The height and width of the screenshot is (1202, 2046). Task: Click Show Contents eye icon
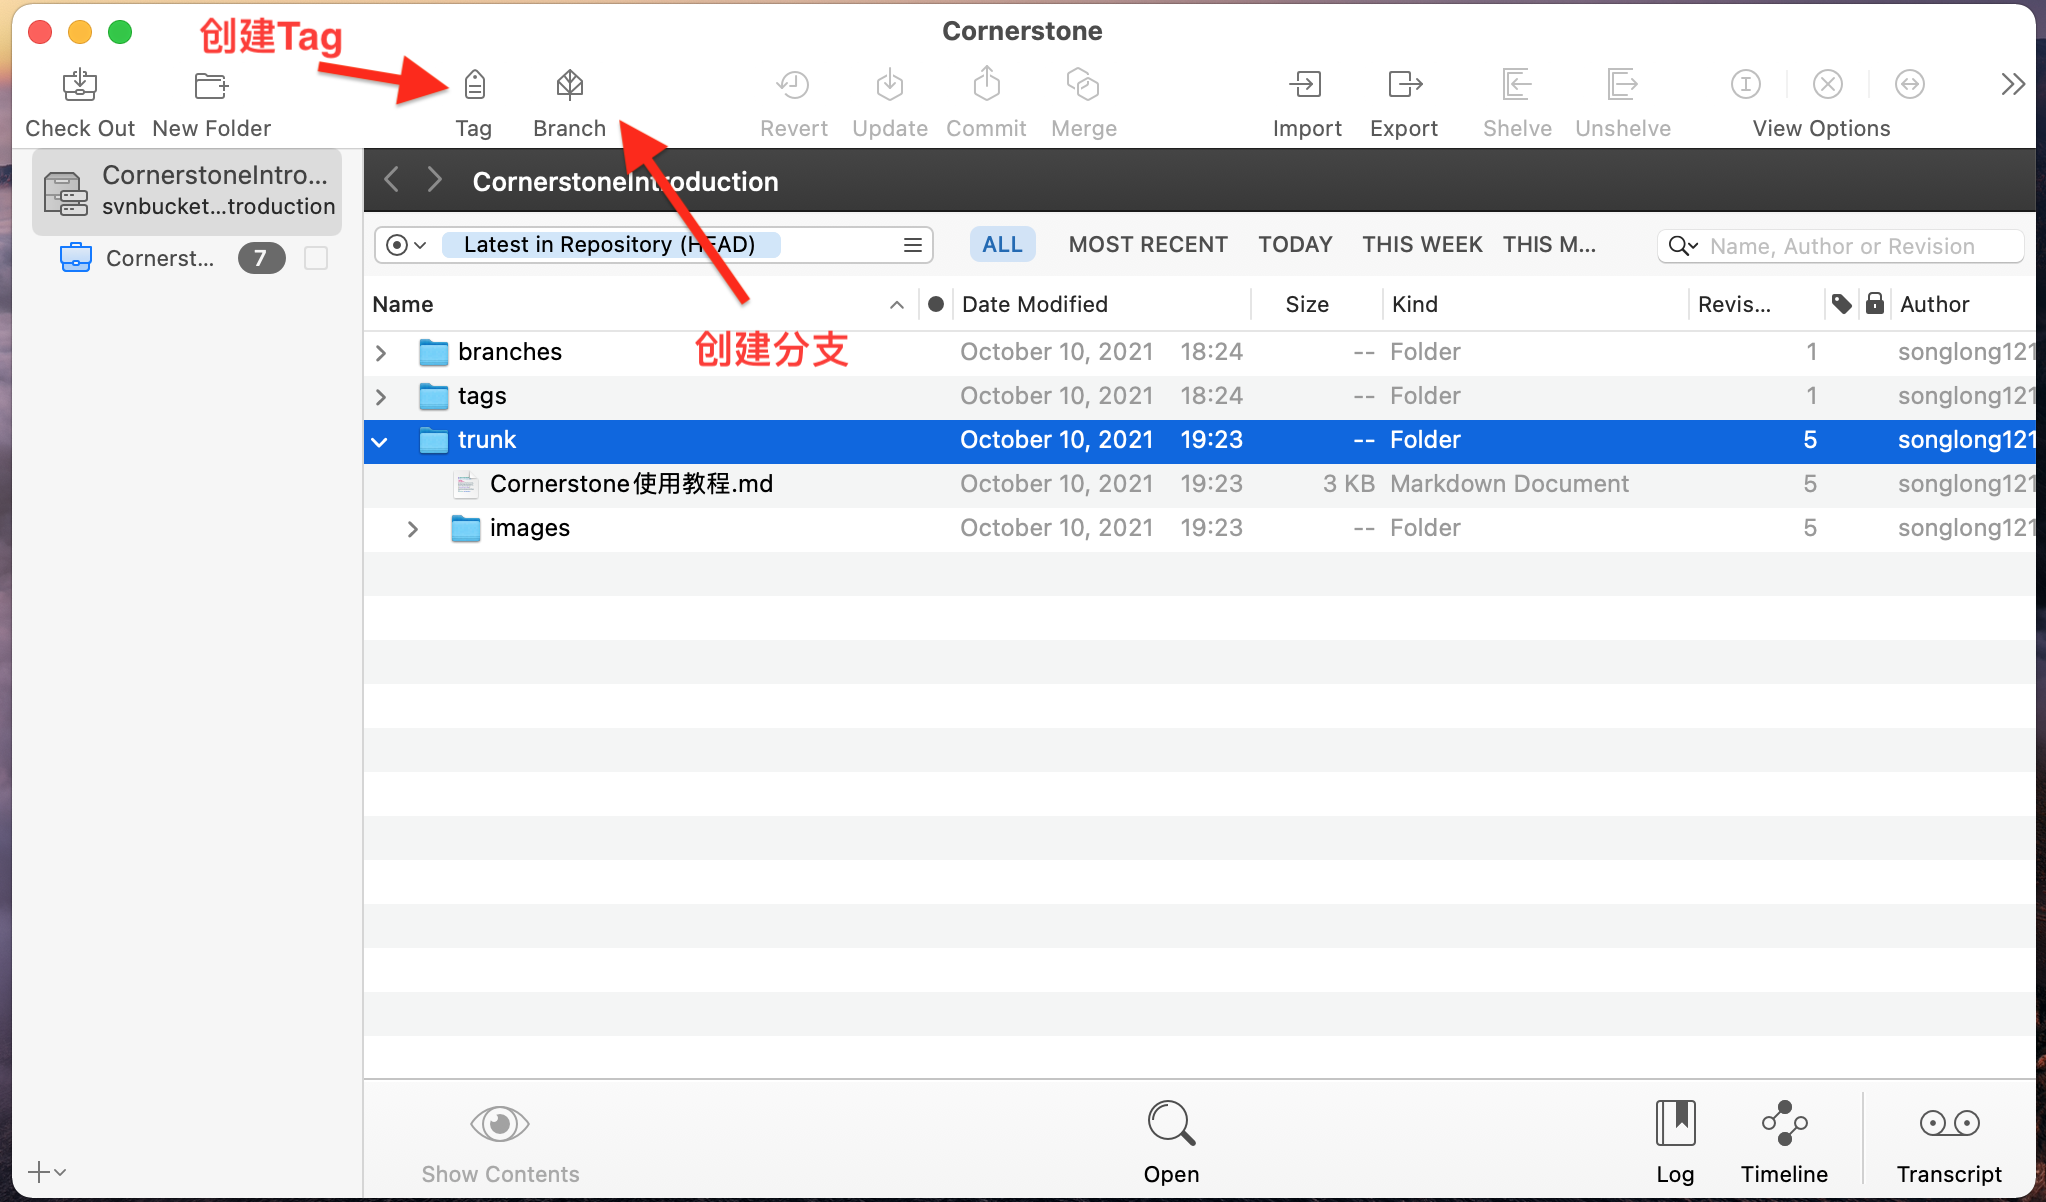pos(500,1124)
